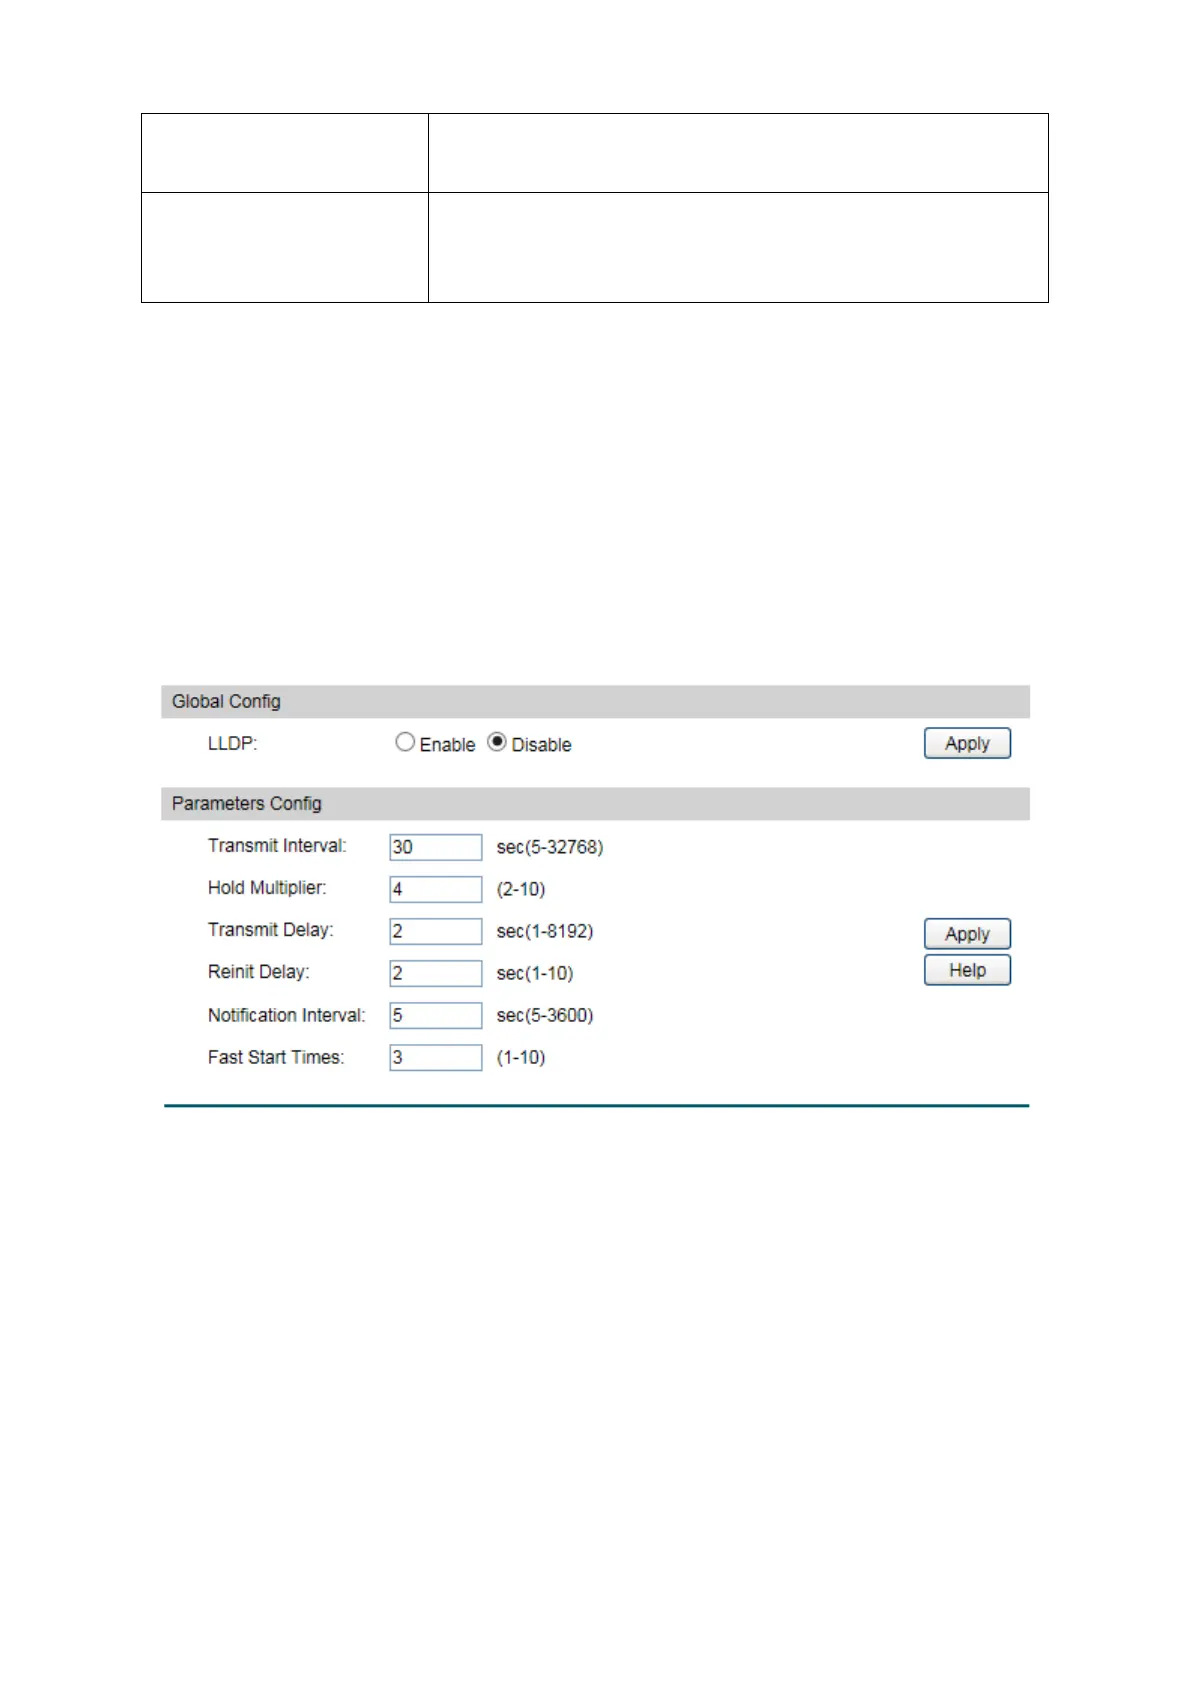Click the Reinit Delay input field
The height and width of the screenshot is (1684, 1191).
click(x=436, y=973)
